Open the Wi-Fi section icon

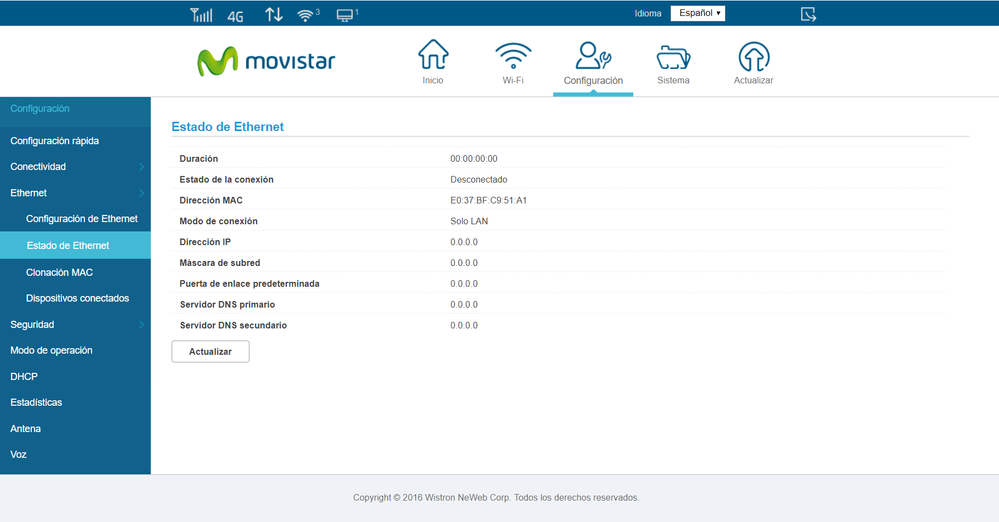pyautogui.click(x=513, y=57)
